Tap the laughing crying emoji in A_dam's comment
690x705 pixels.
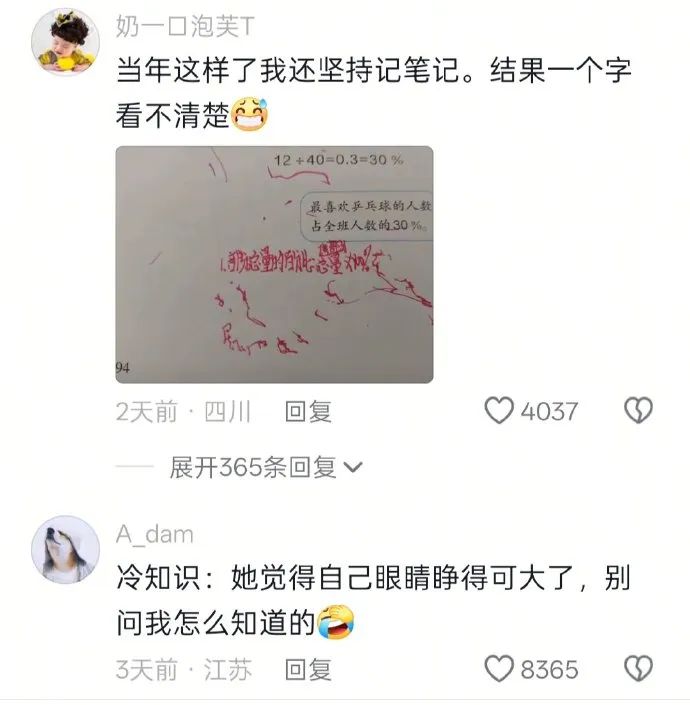point(335,623)
